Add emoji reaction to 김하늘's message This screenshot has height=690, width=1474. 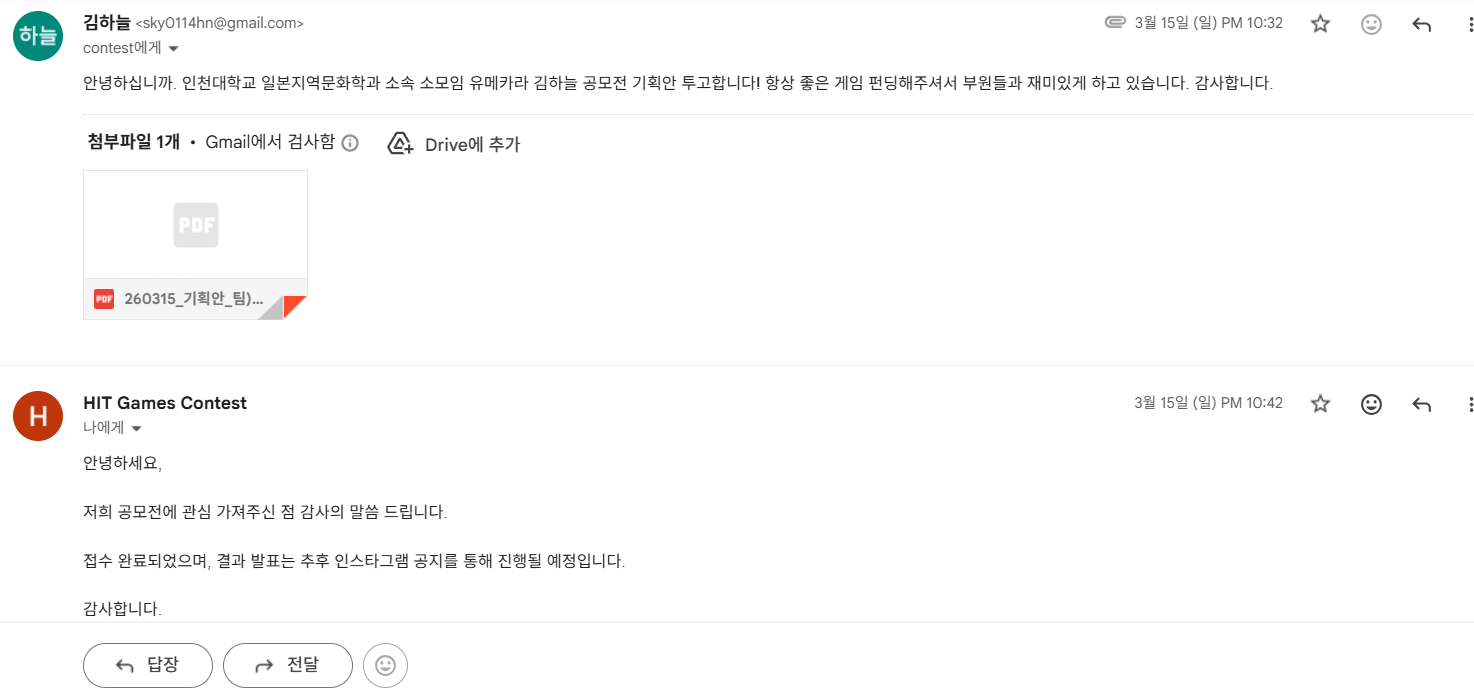1371,24
